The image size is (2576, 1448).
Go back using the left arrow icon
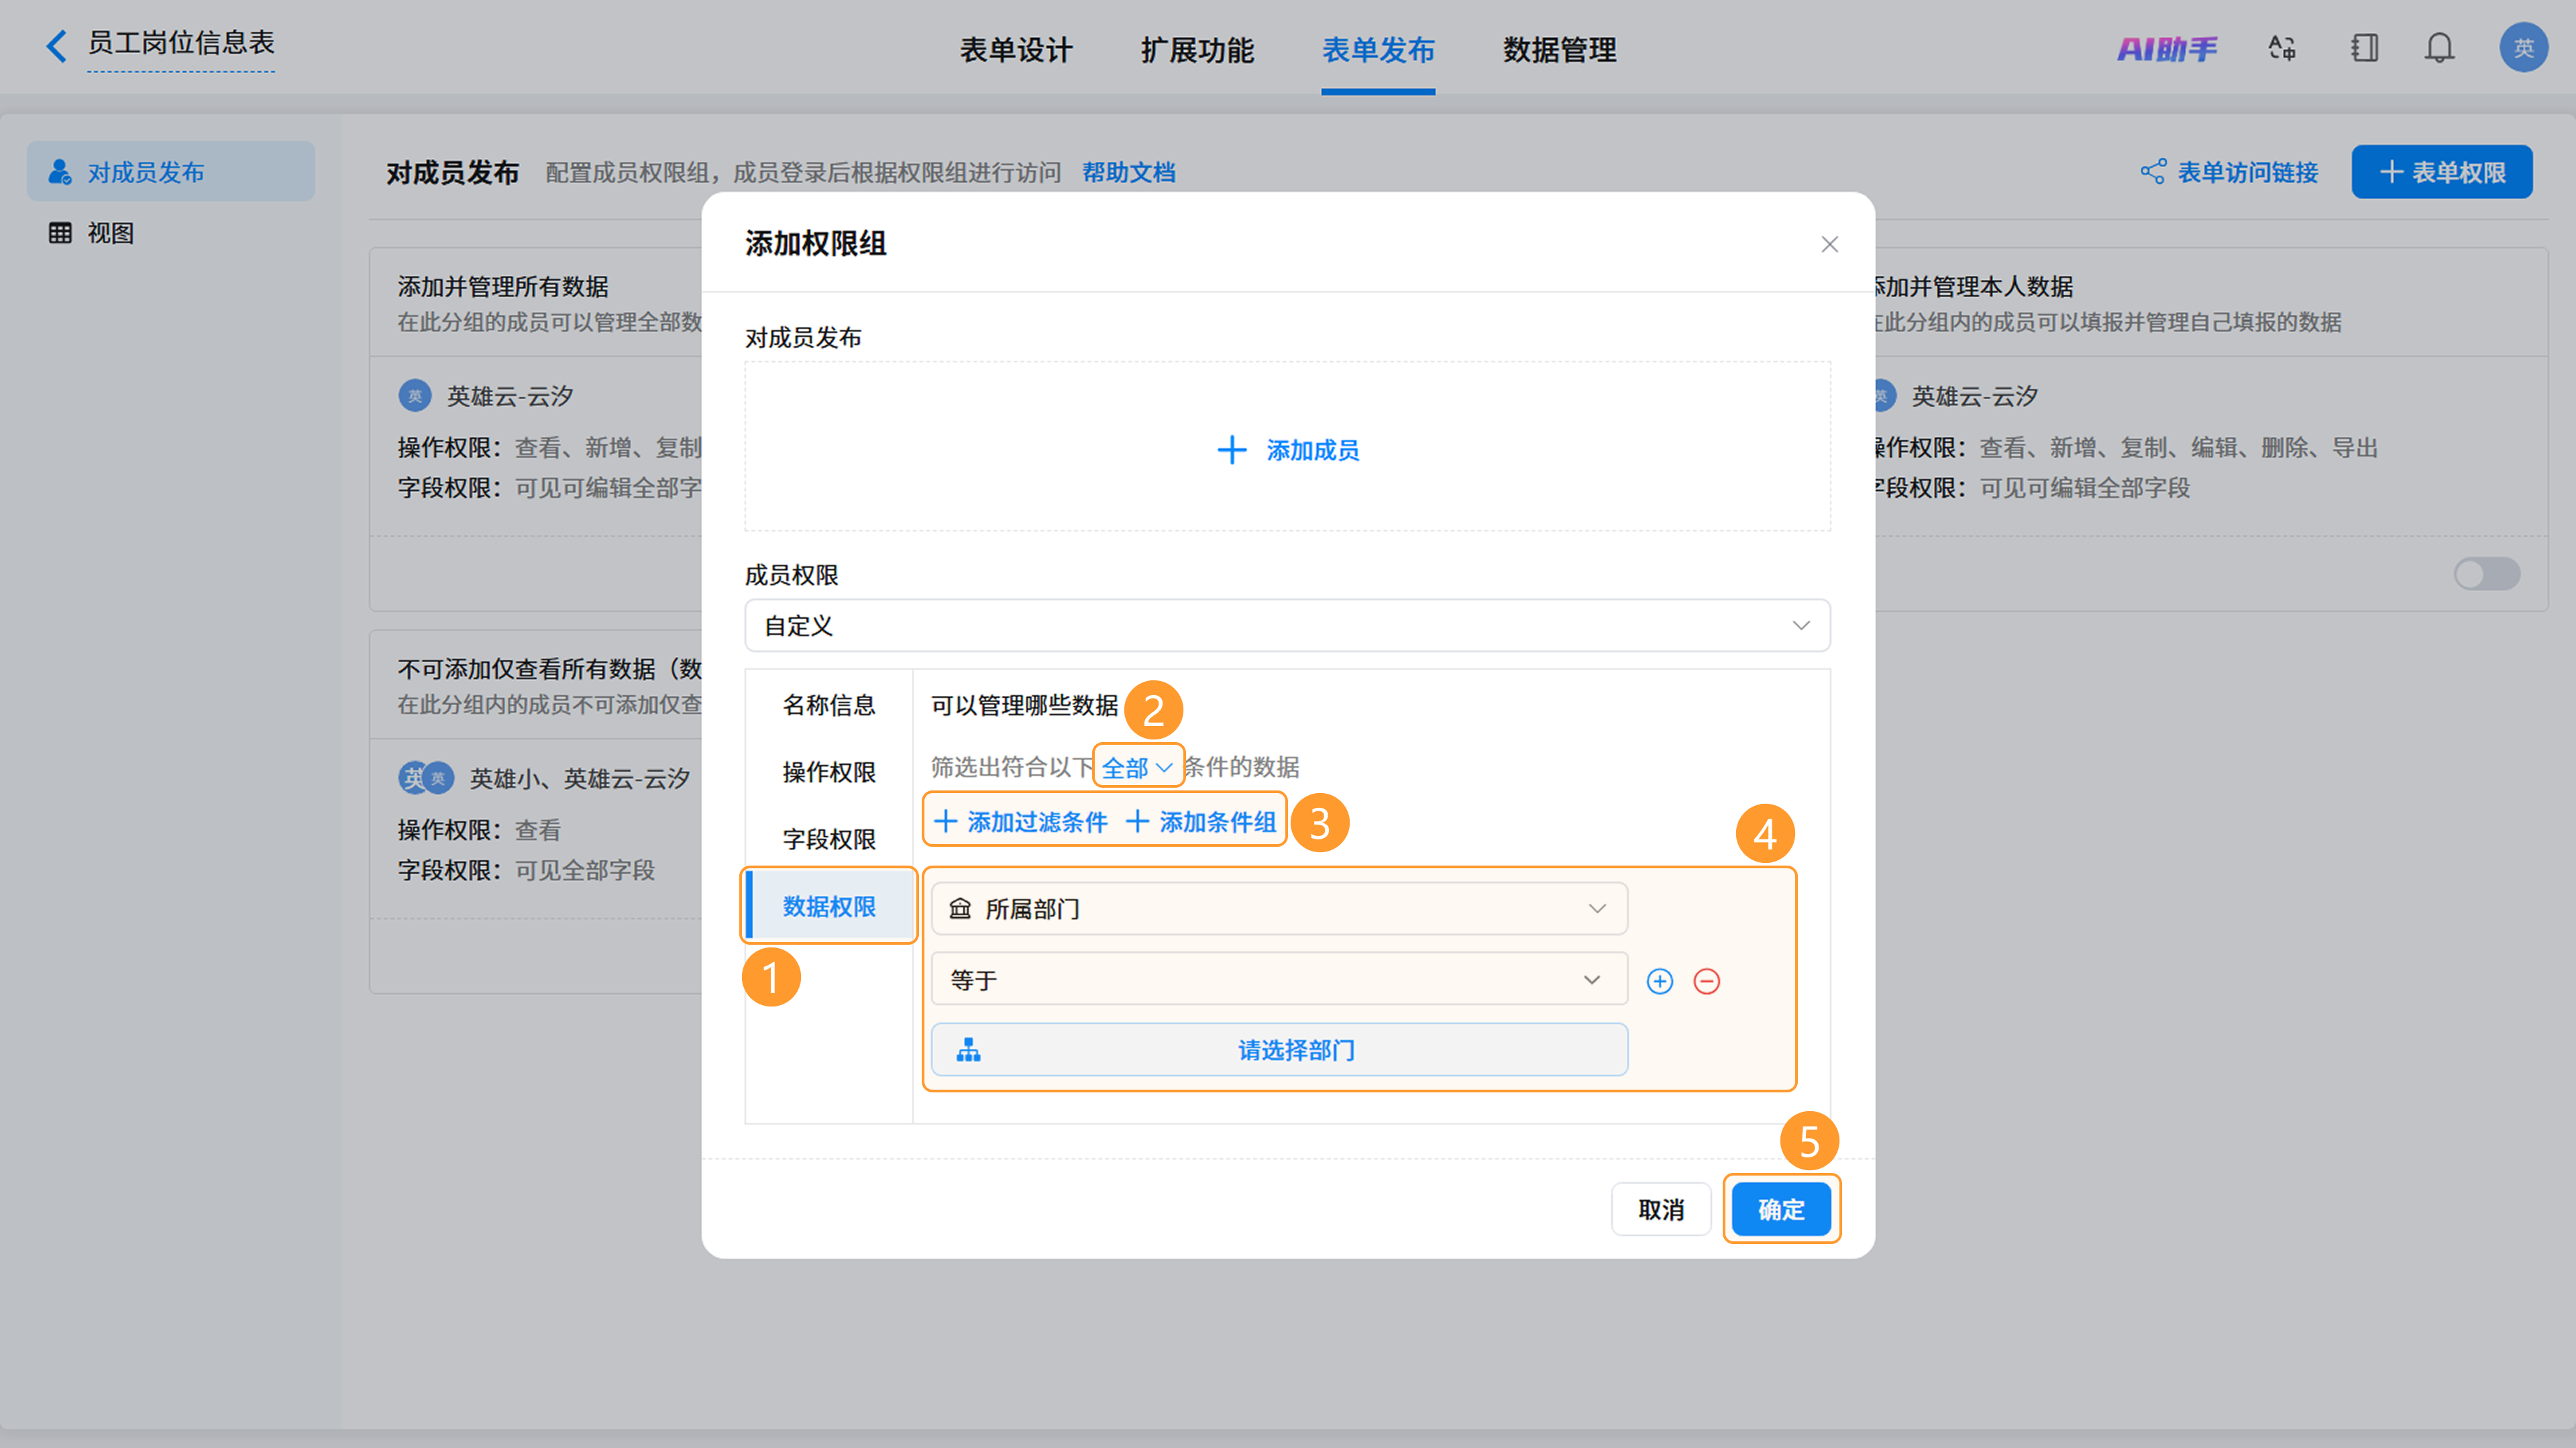pyautogui.click(x=57, y=46)
